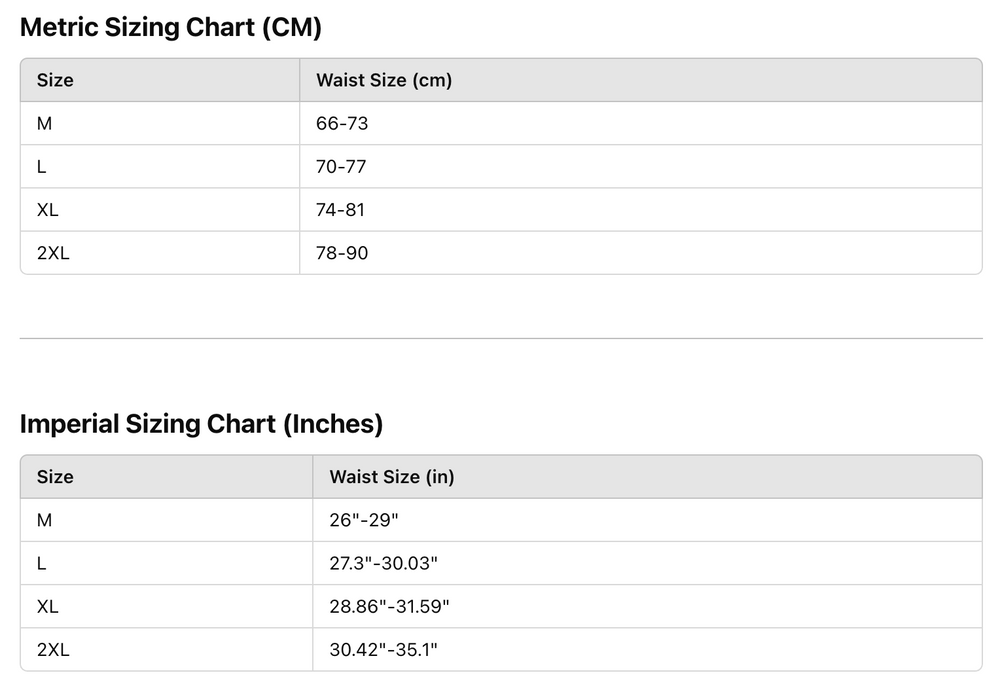
Task: Select the 26"-29" waist size cell
Action: pos(364,520)
